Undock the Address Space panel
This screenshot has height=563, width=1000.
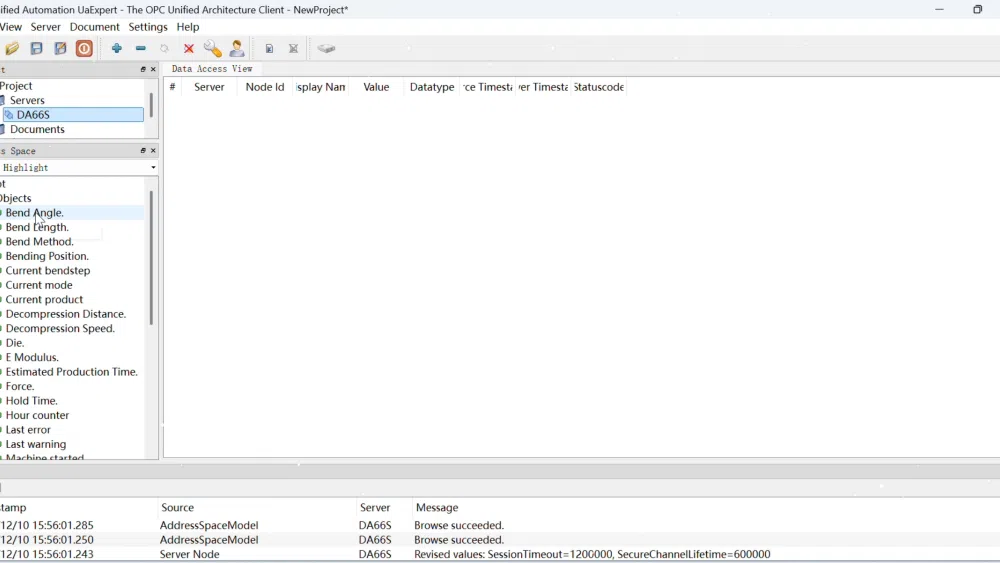143,150
